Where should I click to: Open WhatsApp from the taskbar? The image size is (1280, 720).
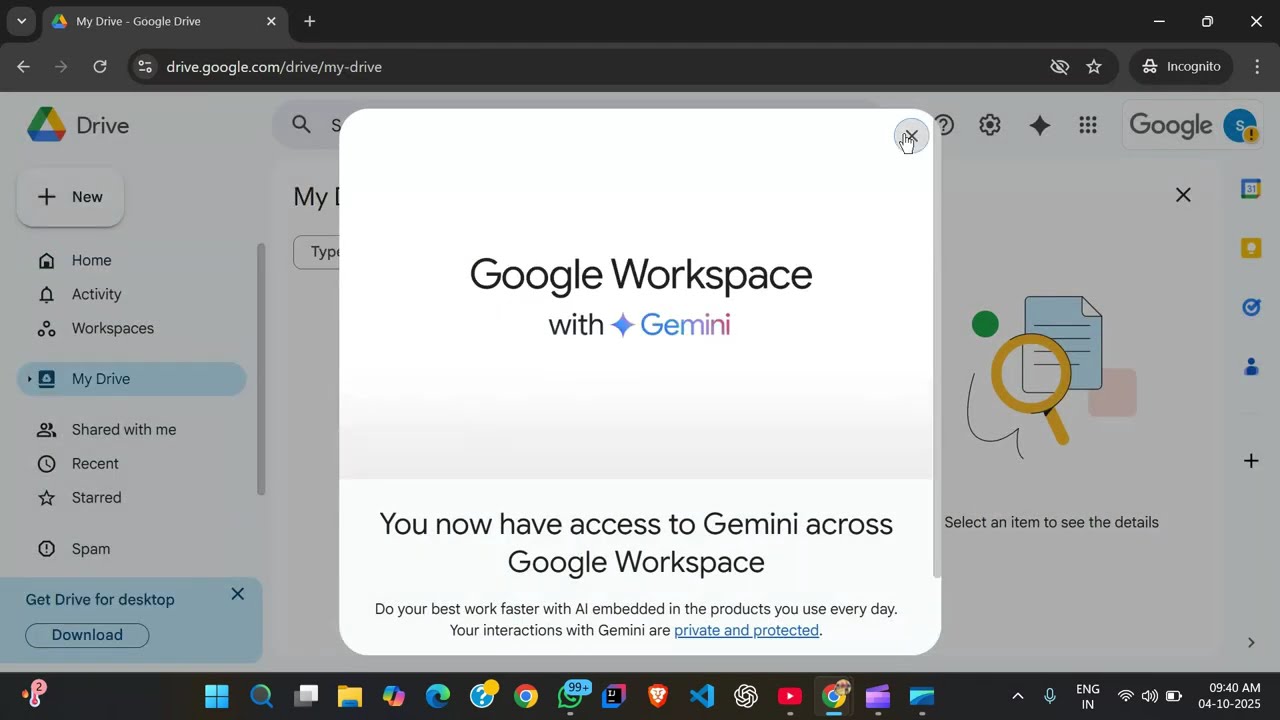(x=572, y=696)
